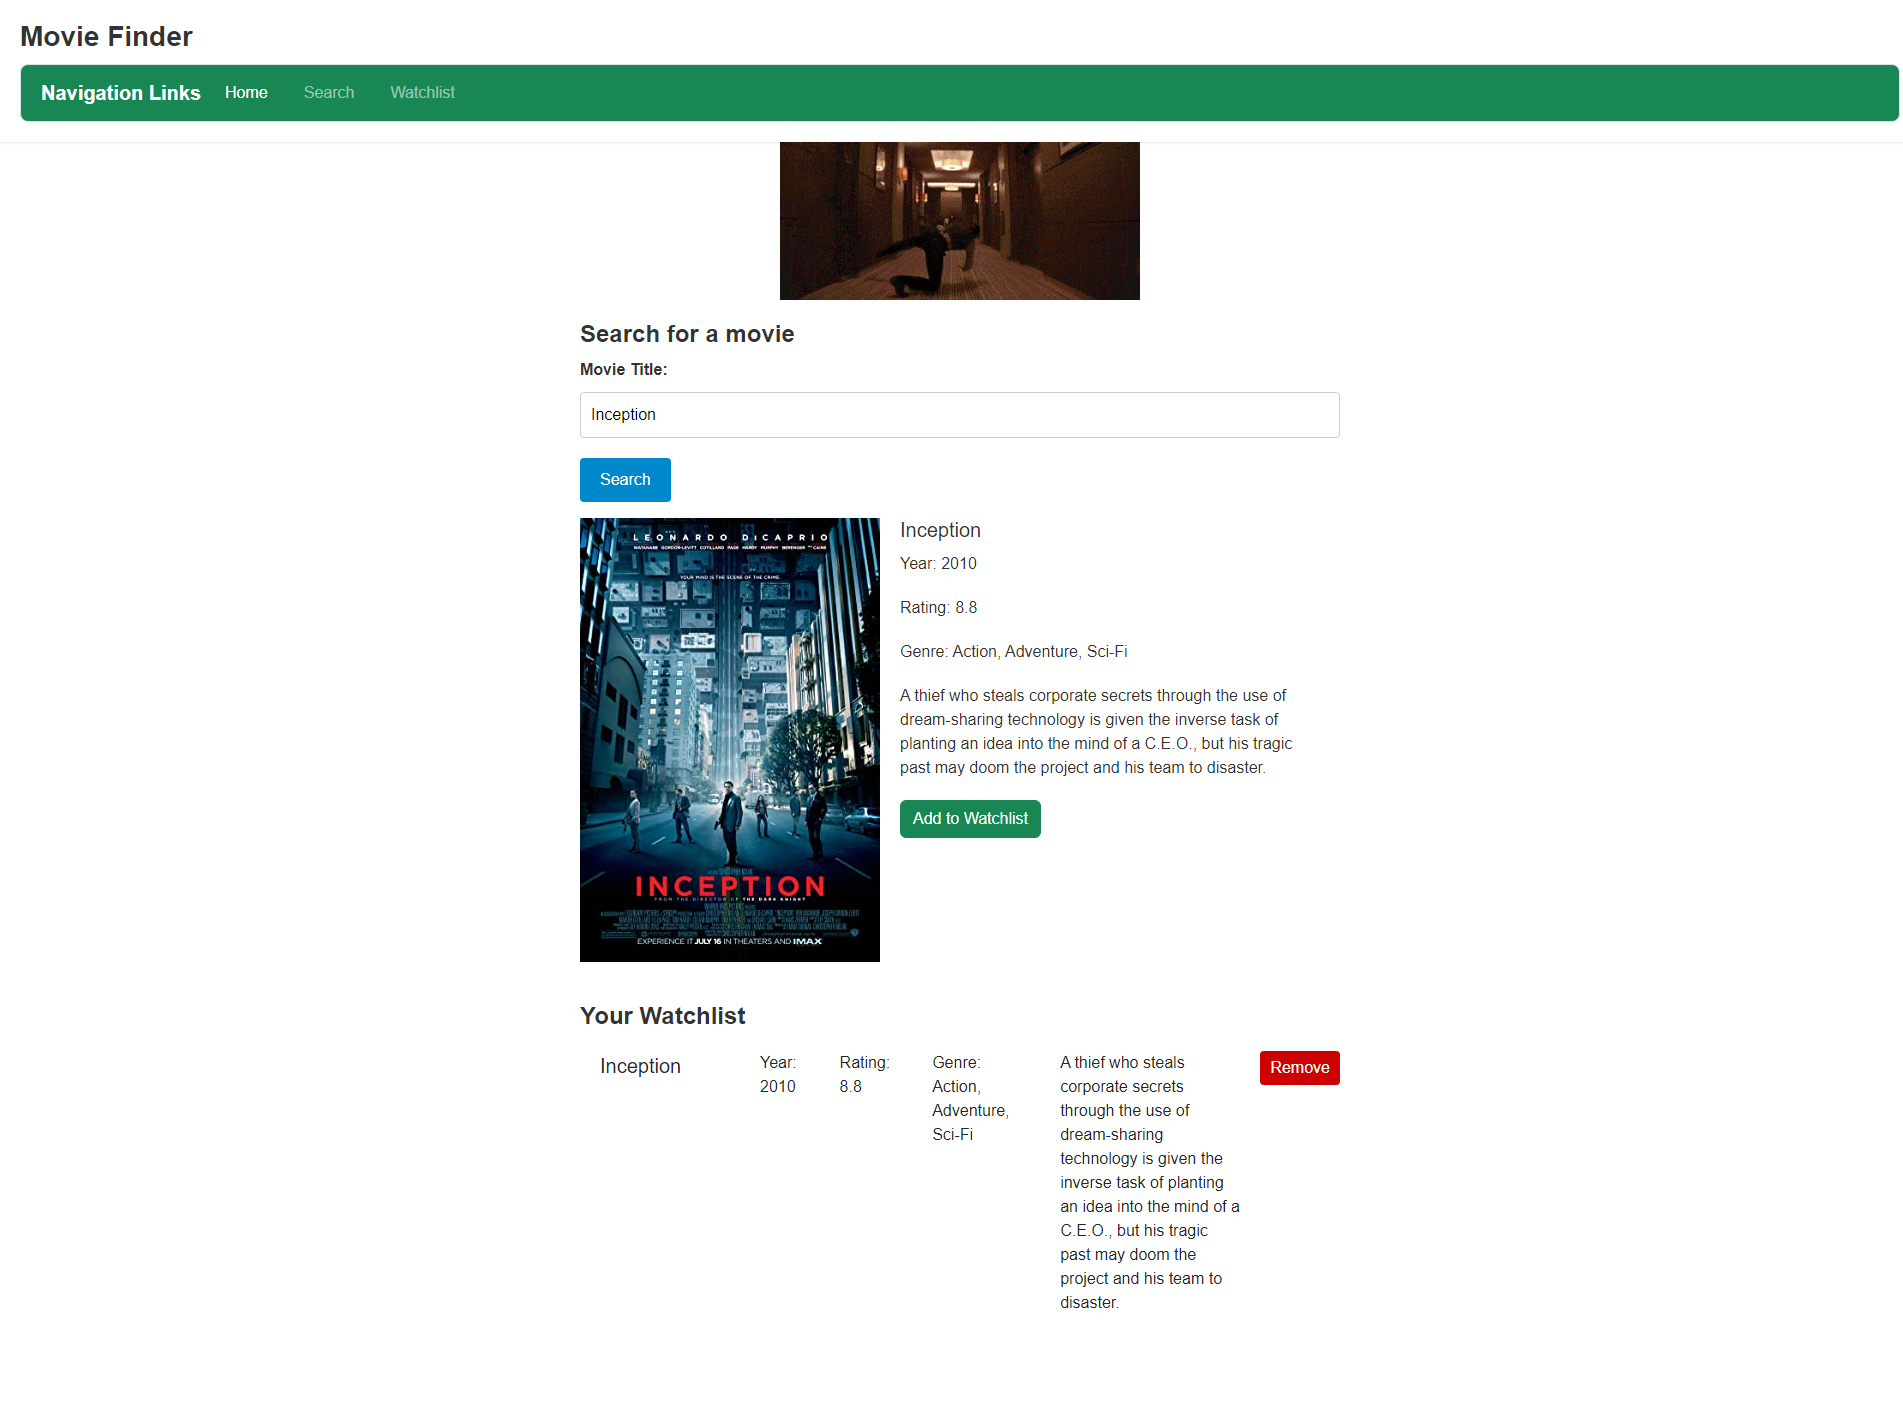
Task: Select the Genre: Action, Adventure, Sci-Fi text
Action: (1013, 651)
